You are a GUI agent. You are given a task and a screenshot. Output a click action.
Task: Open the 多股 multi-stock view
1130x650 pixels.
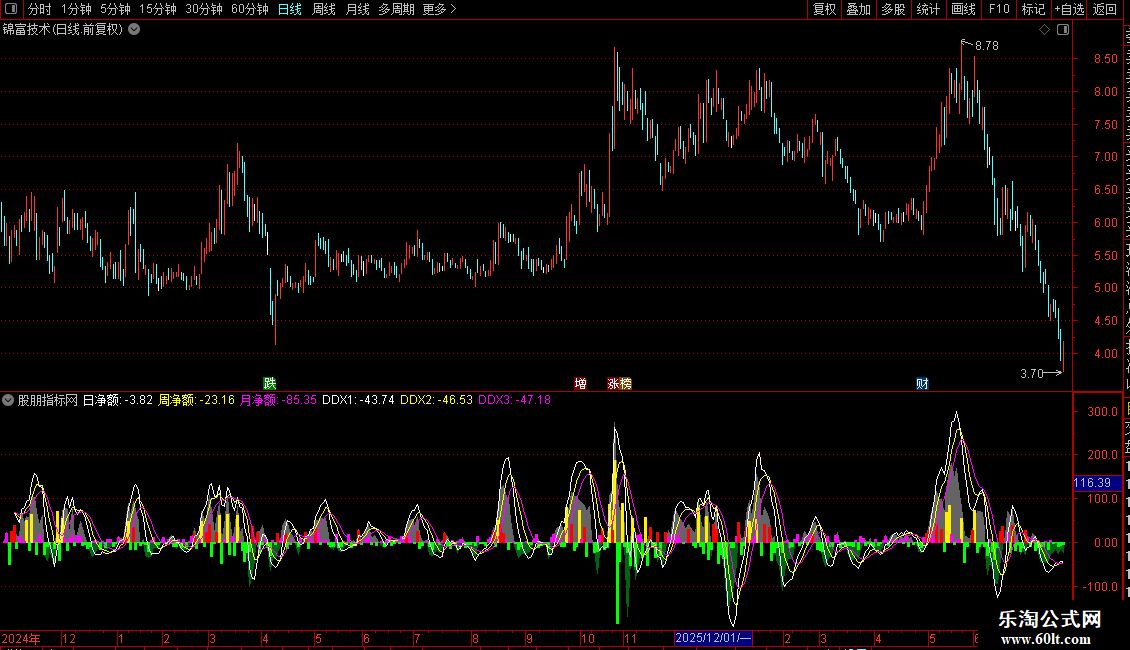[x=893, y=9]
